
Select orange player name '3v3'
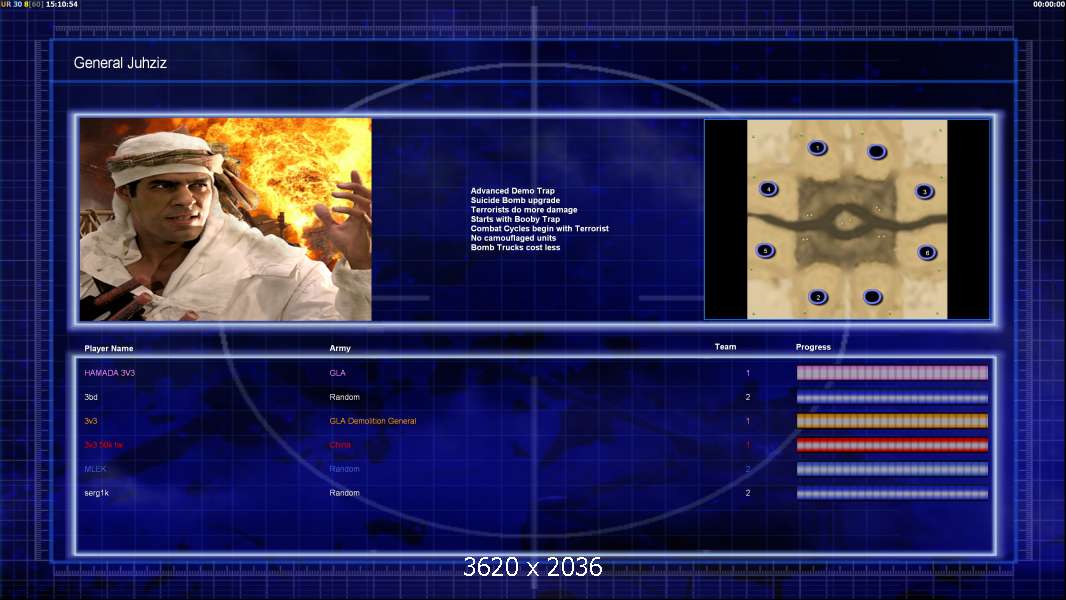90,421
